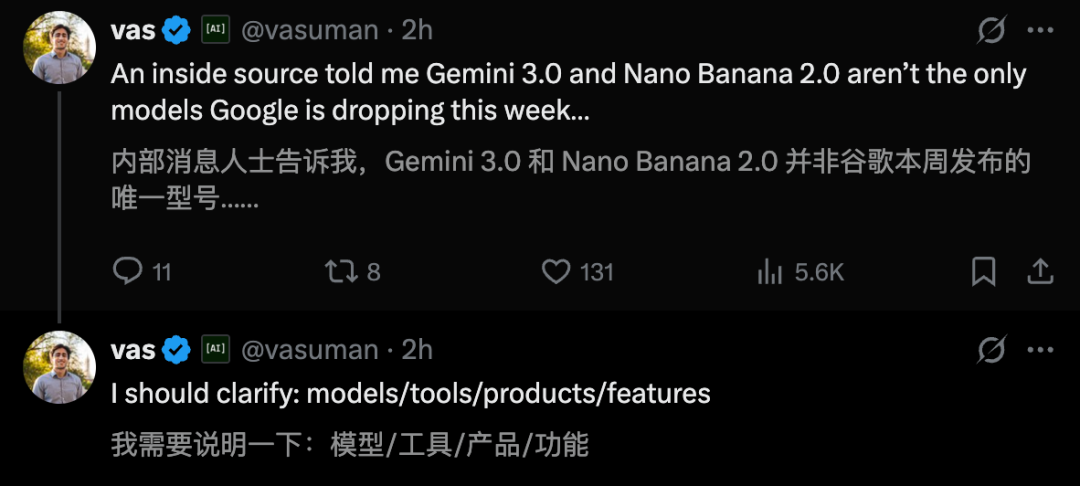Open vas avatar on the reply tweet
Screen dimensions: 1080x486
pos(59,366)
